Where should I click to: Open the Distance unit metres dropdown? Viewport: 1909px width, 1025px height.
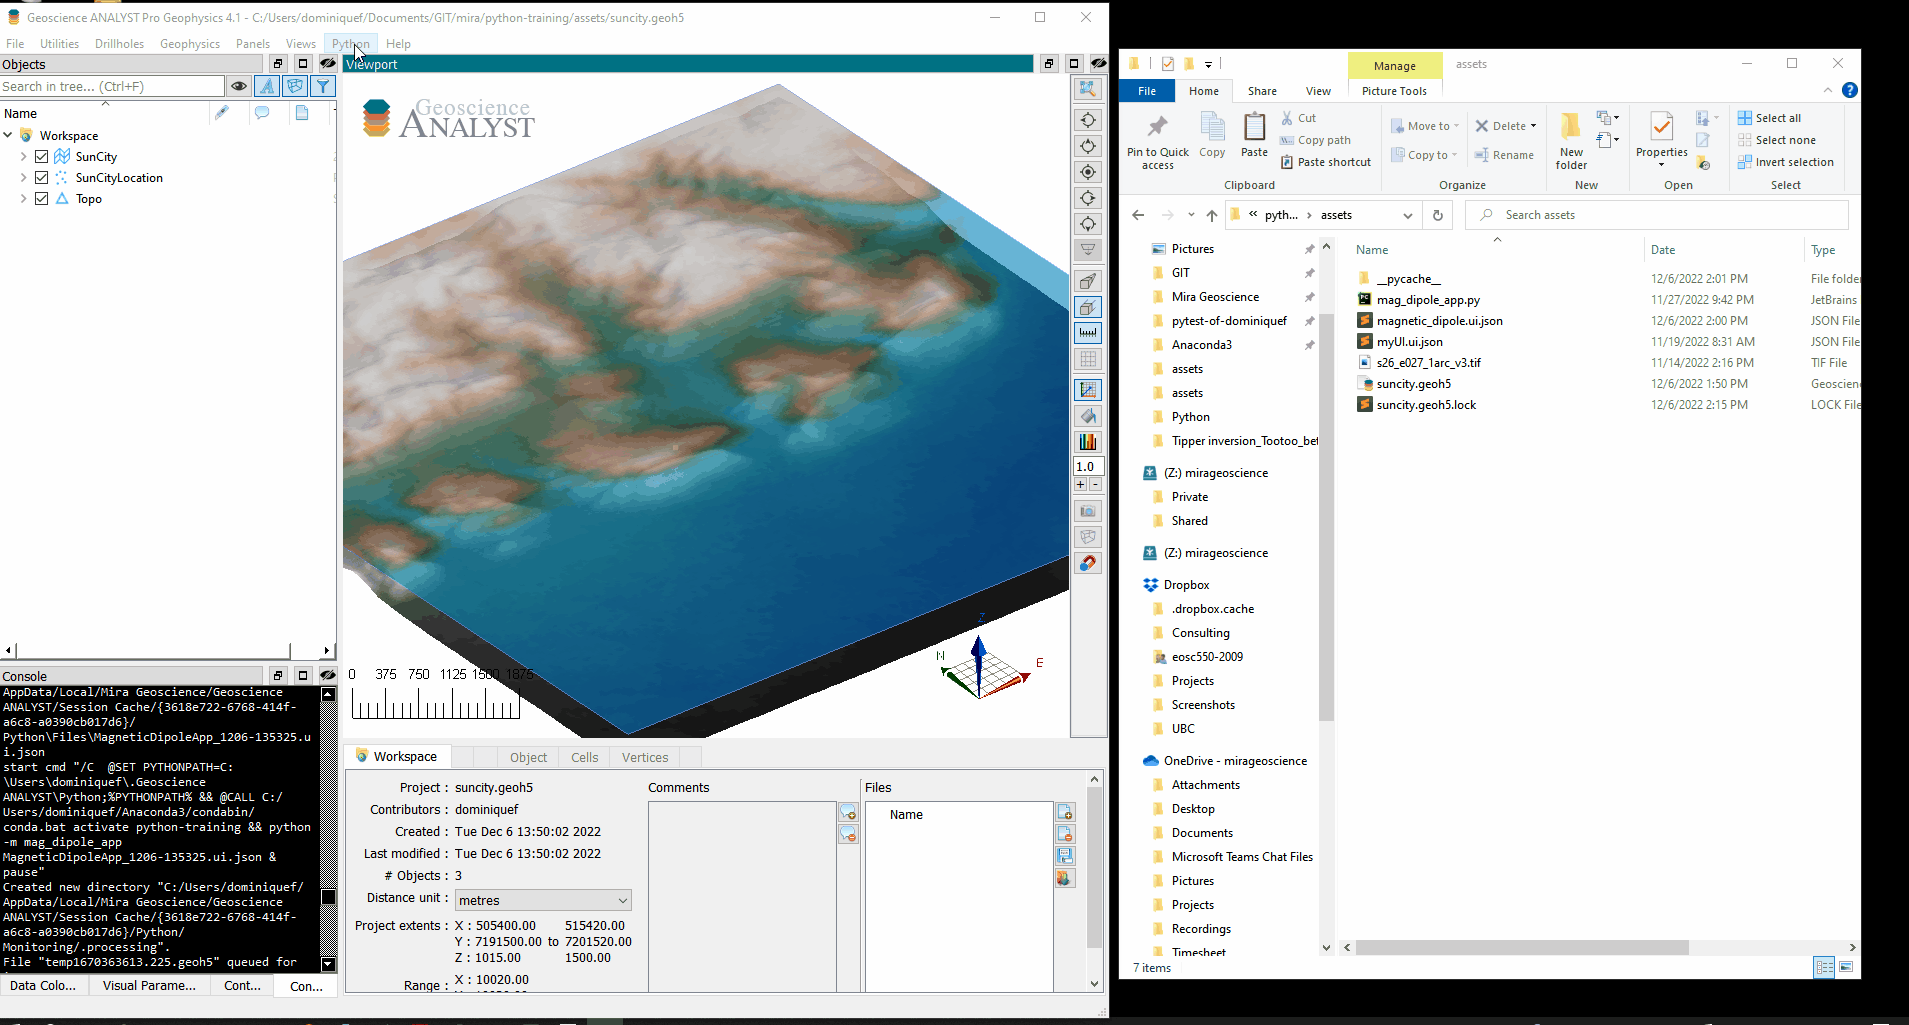(x=543, y=900)
